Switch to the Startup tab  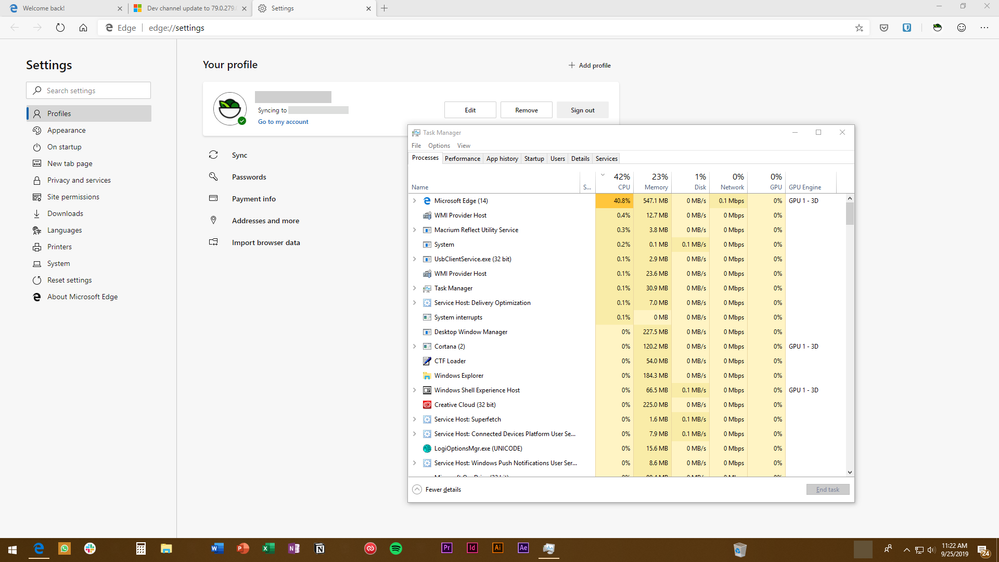[x=534, y=159]
